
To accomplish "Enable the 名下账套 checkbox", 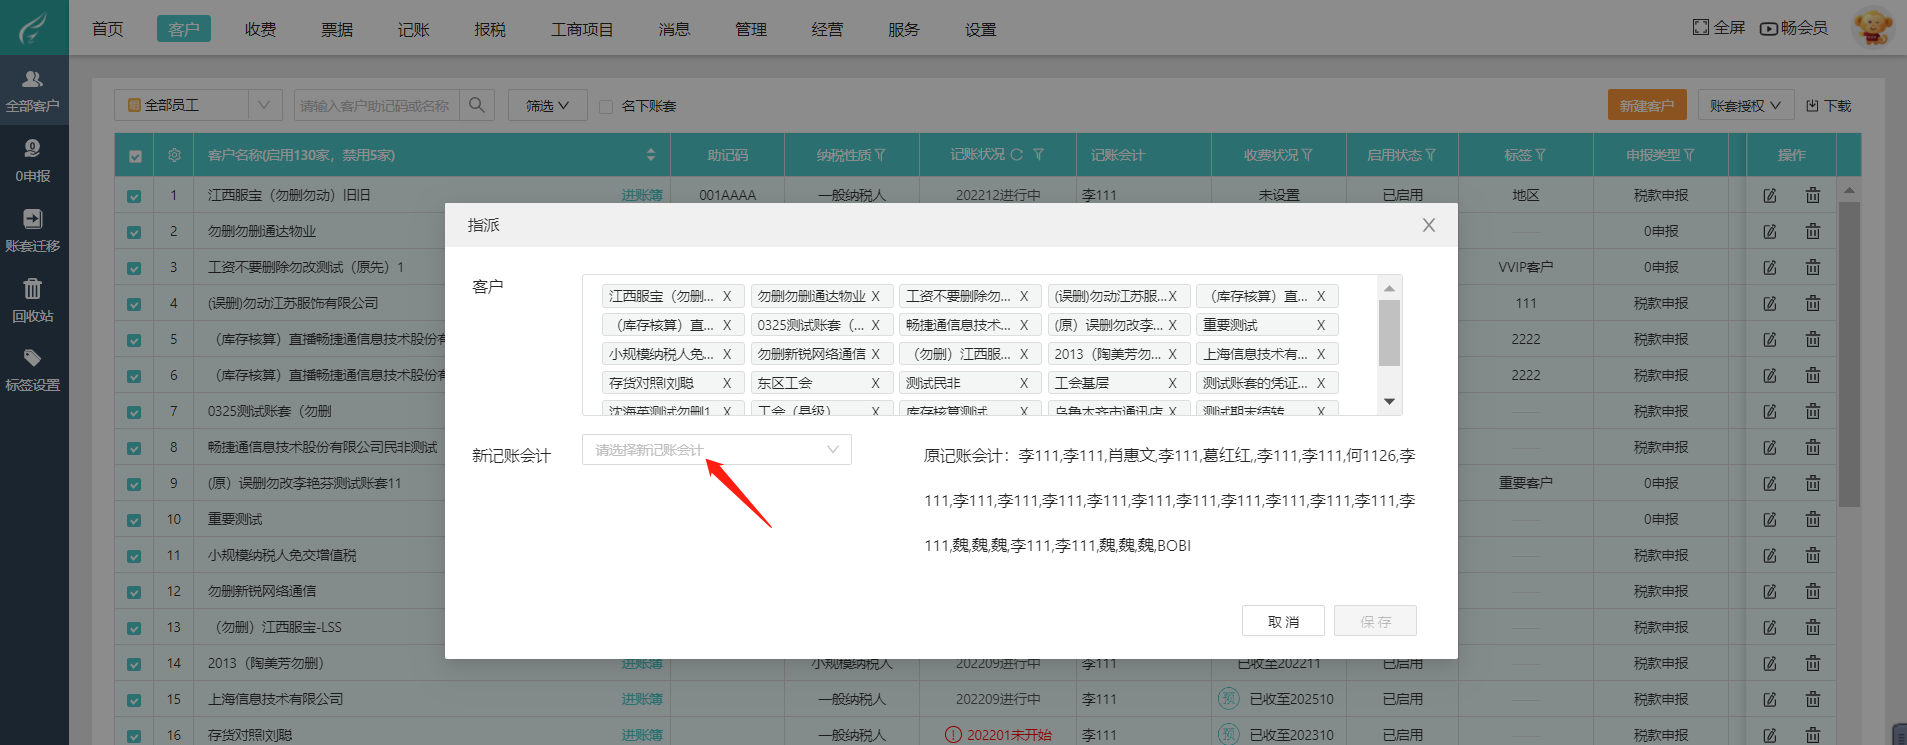I will pyautogui.click(x=605, y=106).
